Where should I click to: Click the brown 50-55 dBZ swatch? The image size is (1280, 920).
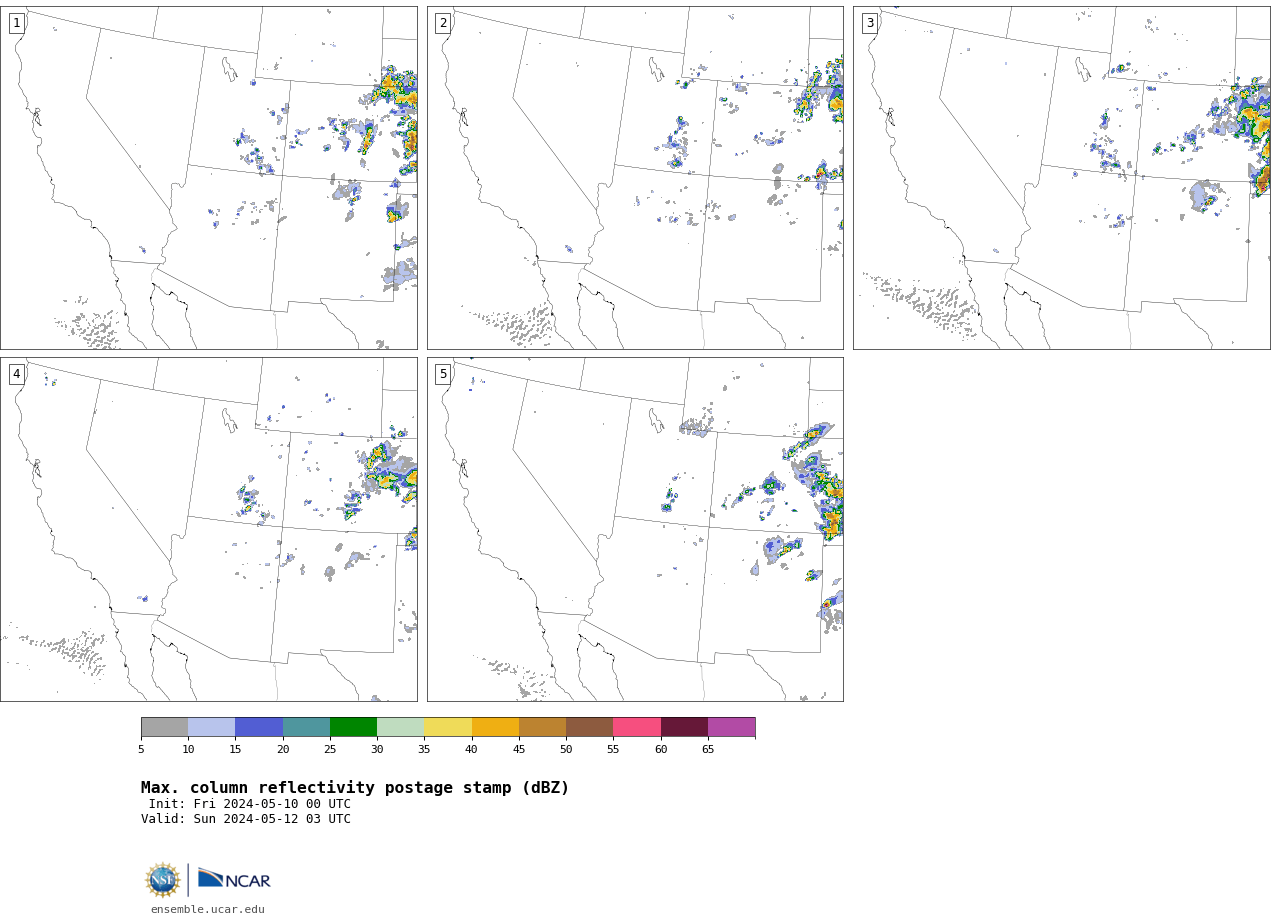pos(590,727)
